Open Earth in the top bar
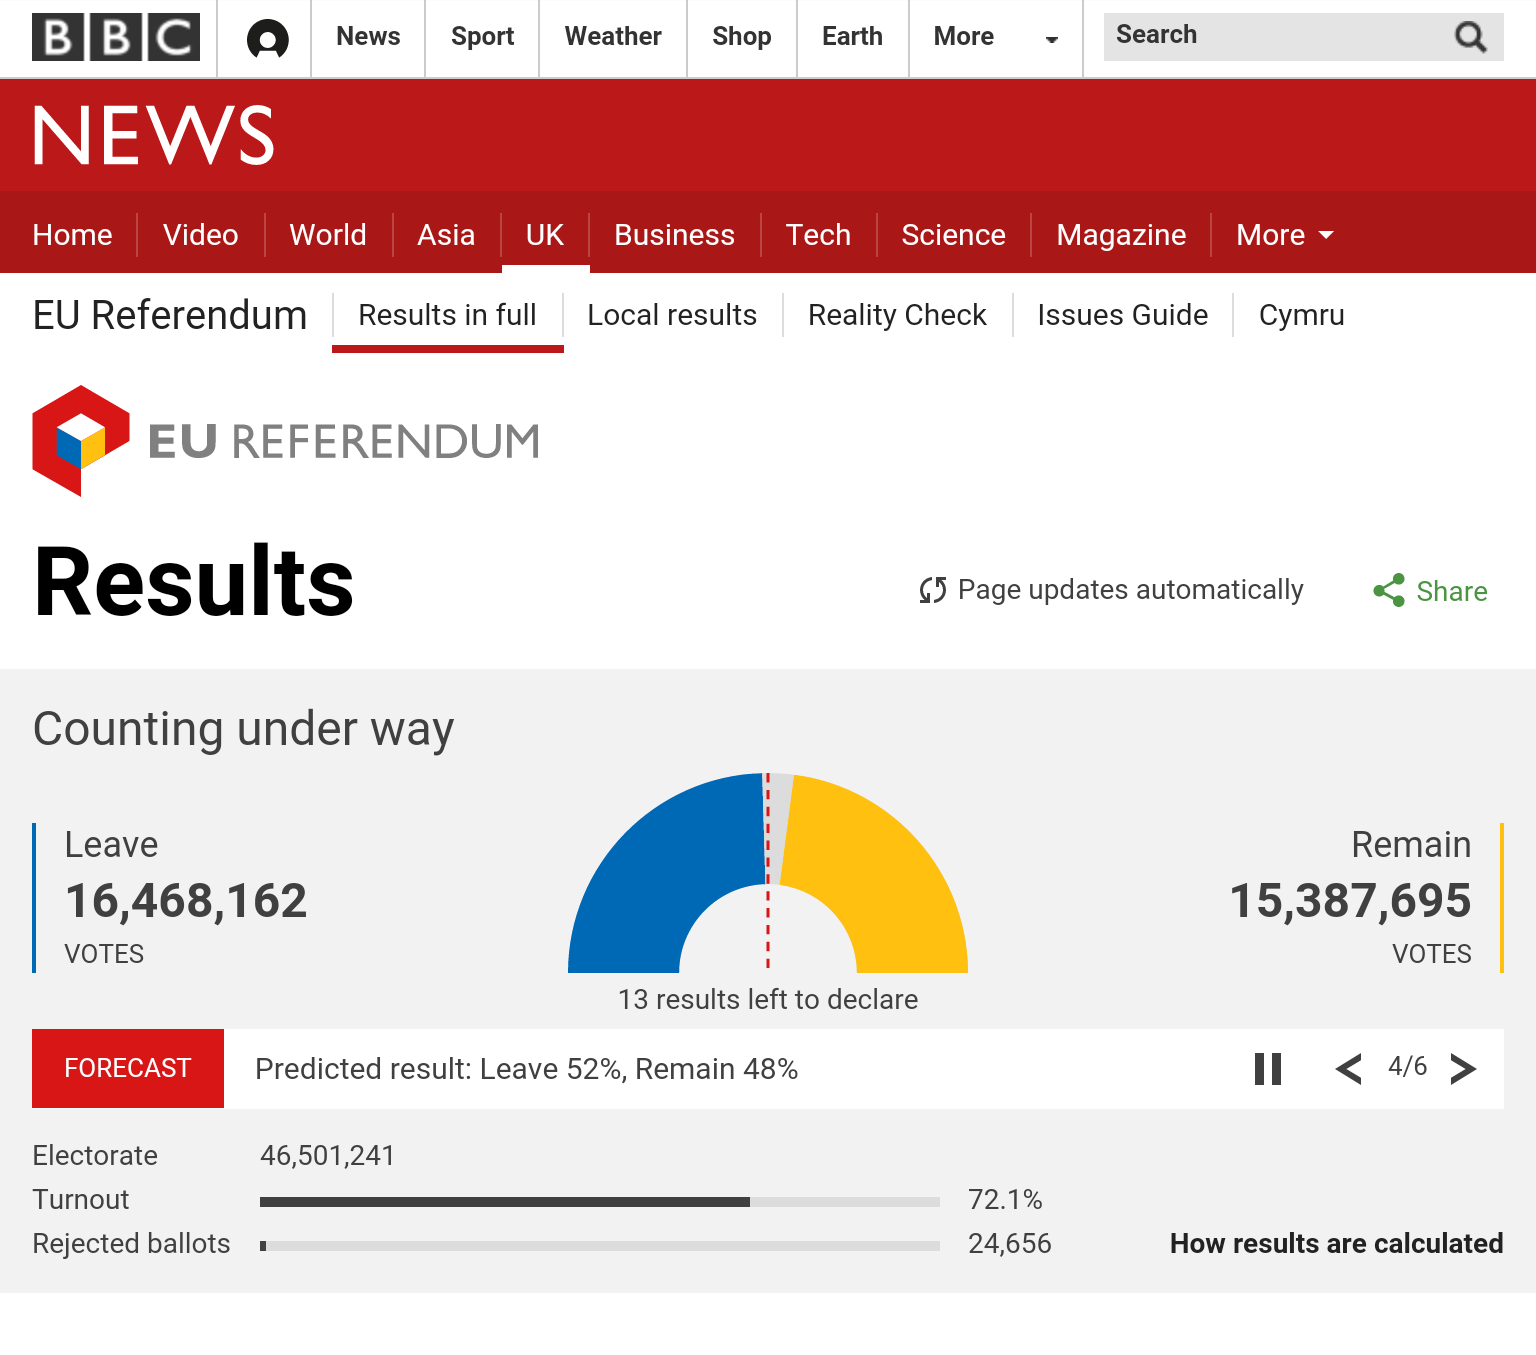Image resolution: width=1536 pixels, height=1355 pixels. click(x=852, y=37)
